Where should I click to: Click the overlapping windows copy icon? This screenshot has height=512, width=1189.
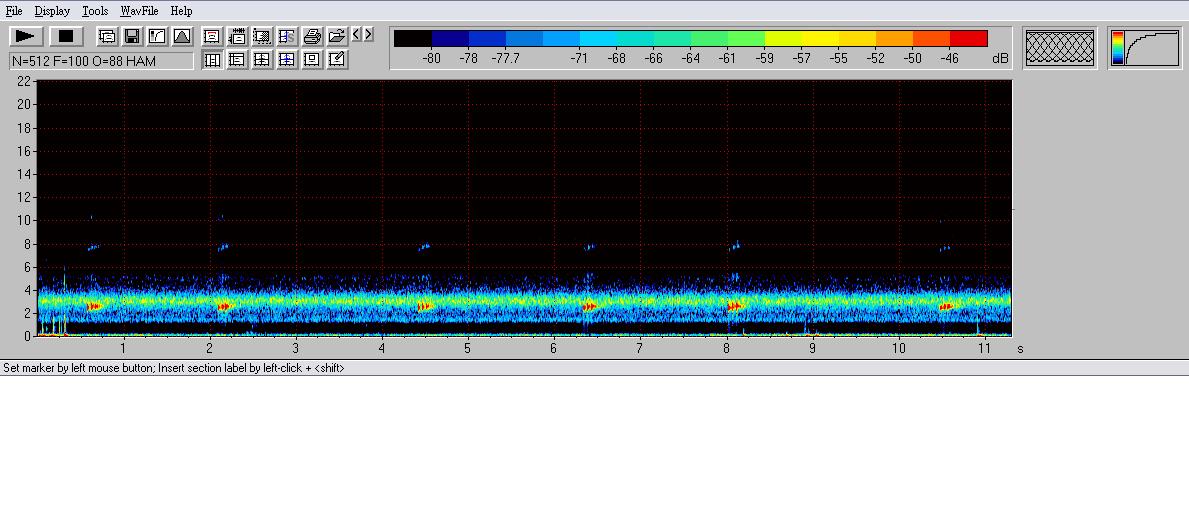click(x=107, y=36)
